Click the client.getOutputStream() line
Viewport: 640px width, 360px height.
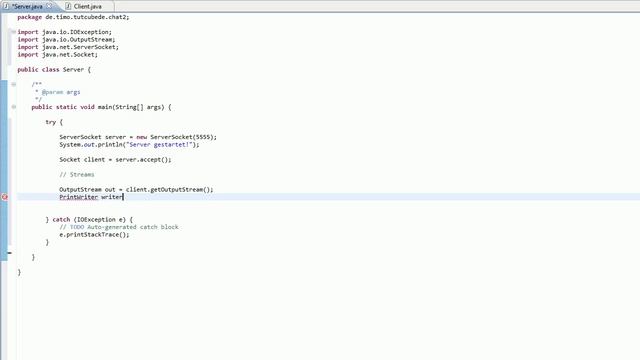(136, 190)
